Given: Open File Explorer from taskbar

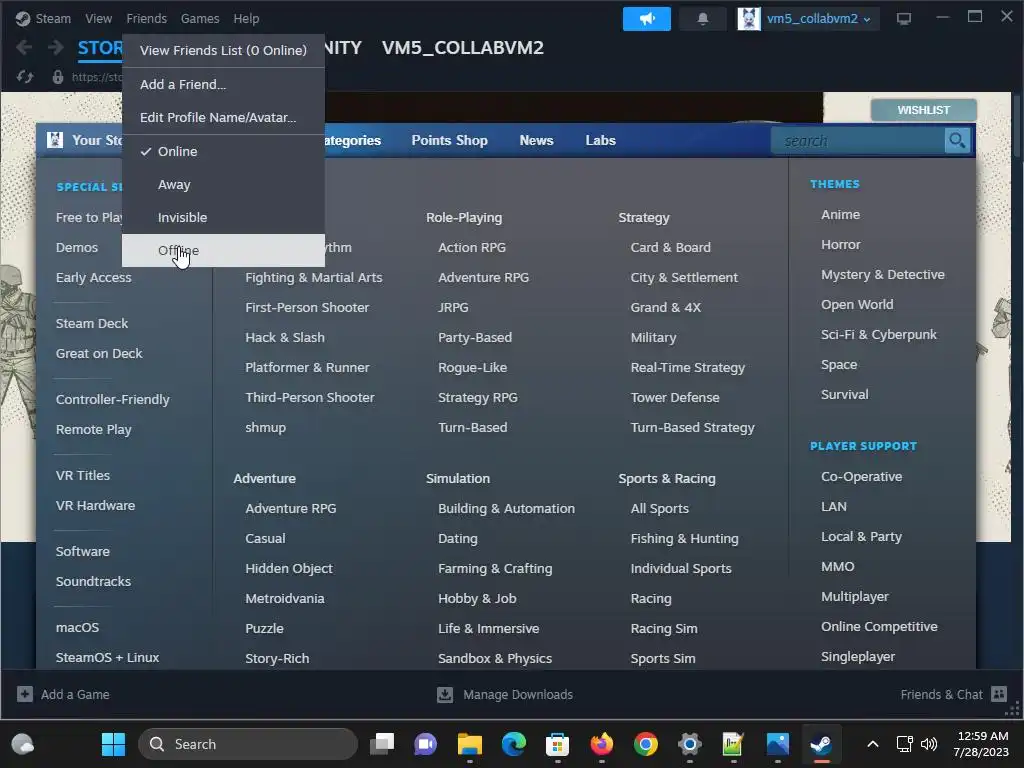Looking at the screenshot, I should tap(470, 744).
